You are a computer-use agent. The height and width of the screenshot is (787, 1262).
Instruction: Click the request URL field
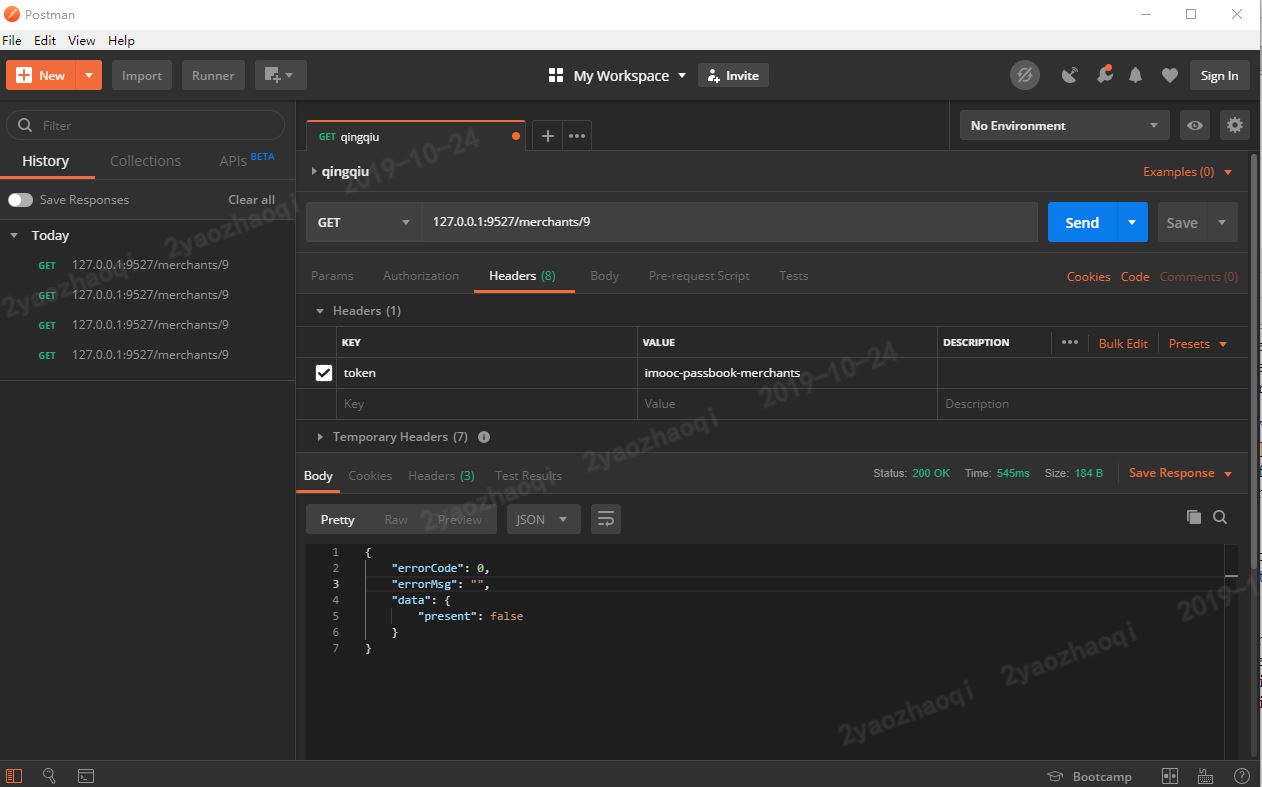pos(729,222)
